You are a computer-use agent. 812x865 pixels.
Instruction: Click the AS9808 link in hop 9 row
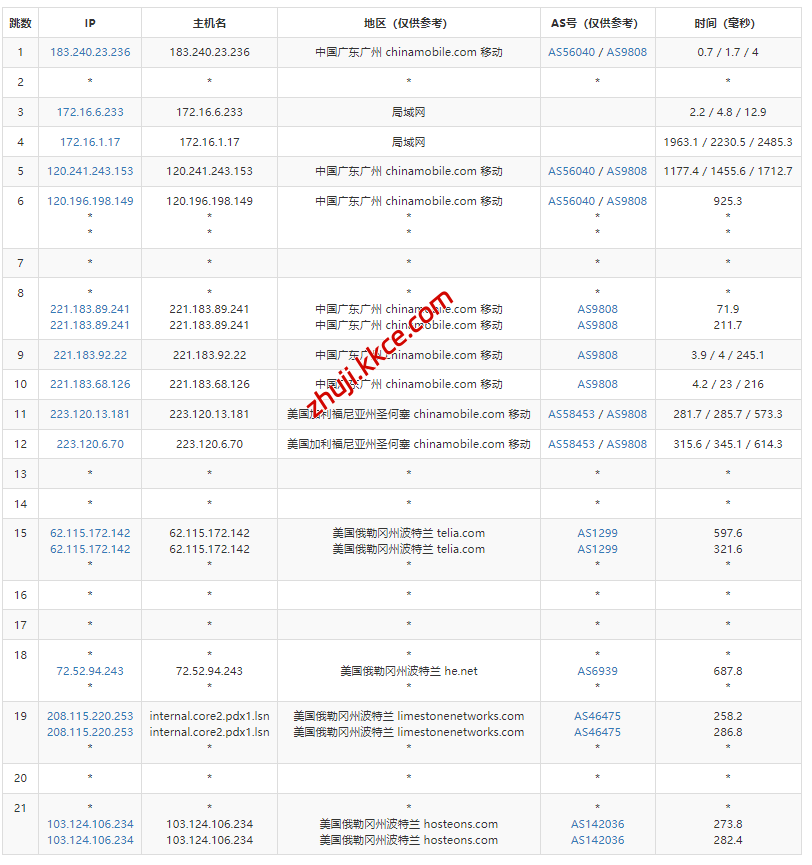click(597, 355)
